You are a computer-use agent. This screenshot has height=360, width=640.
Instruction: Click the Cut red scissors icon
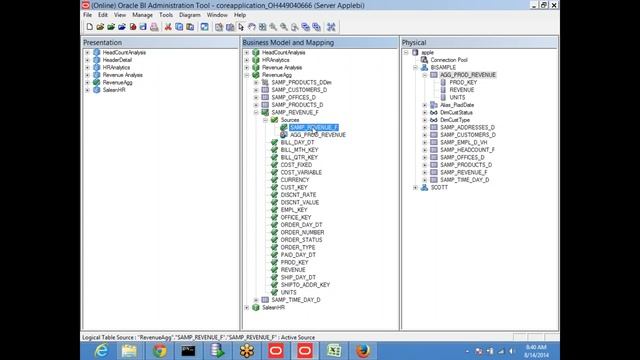(168, 27)
